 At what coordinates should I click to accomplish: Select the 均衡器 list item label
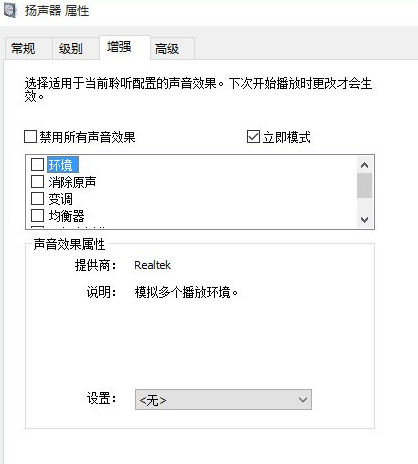(x=66, y=216)
